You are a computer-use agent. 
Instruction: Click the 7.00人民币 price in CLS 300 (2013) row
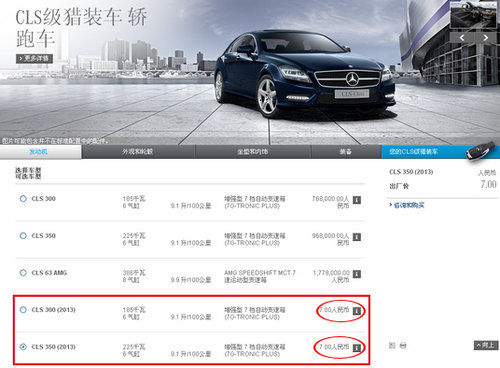click(x=334, y=310)
